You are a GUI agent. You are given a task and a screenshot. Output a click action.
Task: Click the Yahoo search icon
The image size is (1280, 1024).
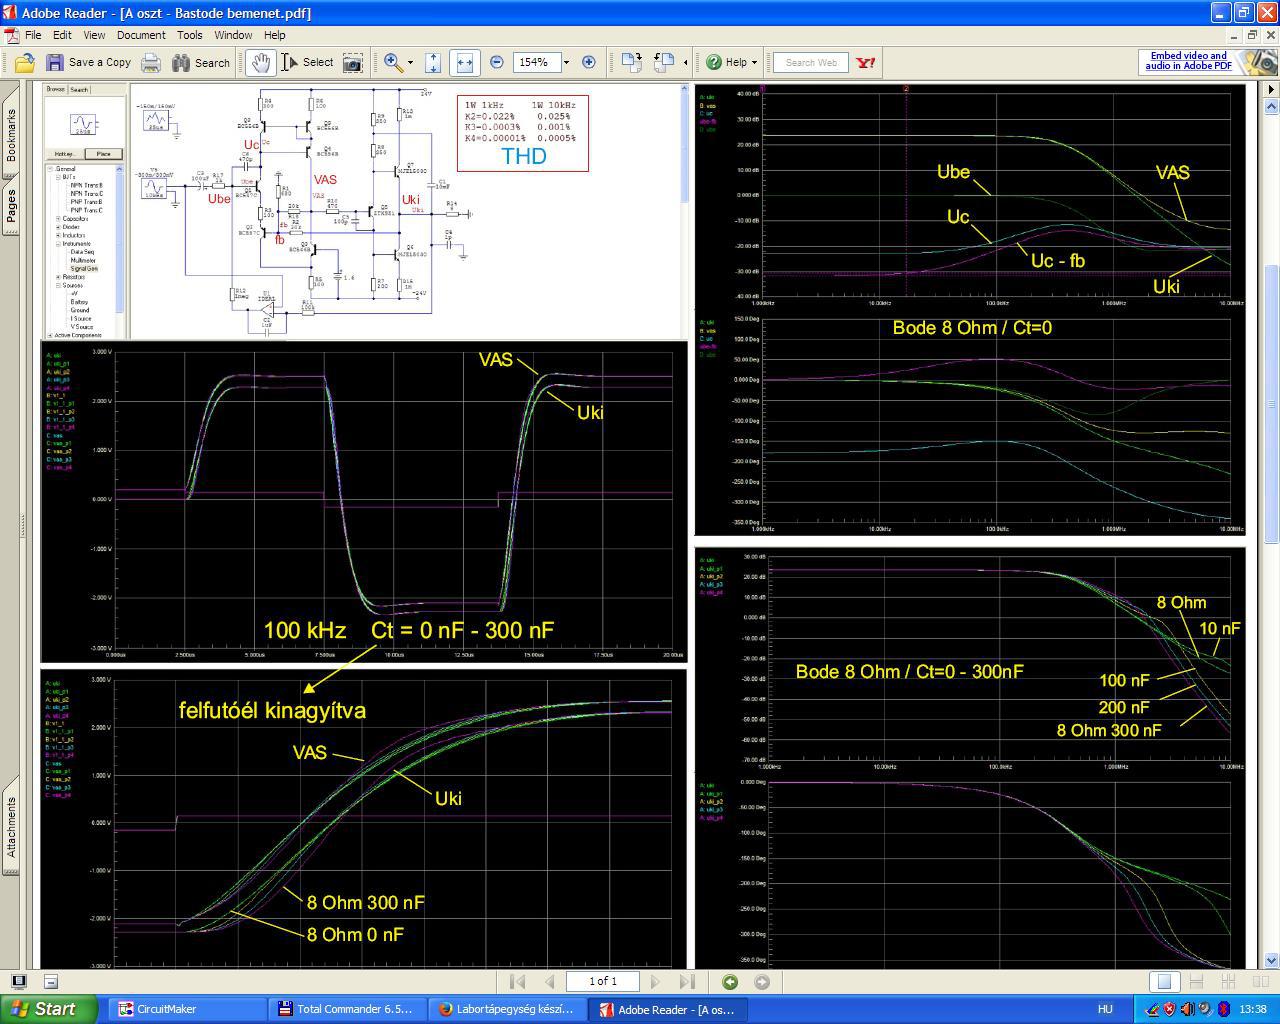pyautogui.click(x=866, y=62)
